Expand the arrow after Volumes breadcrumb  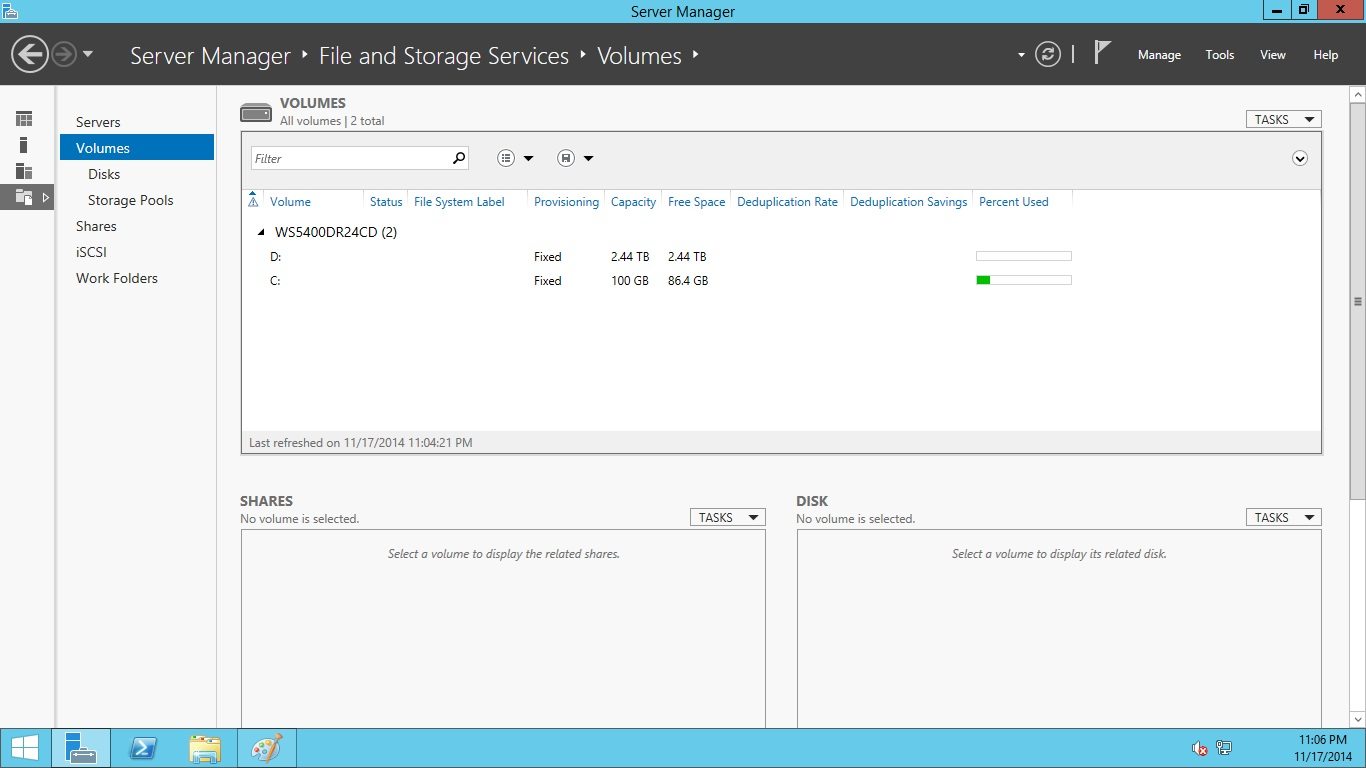click(x=695, y=55)
